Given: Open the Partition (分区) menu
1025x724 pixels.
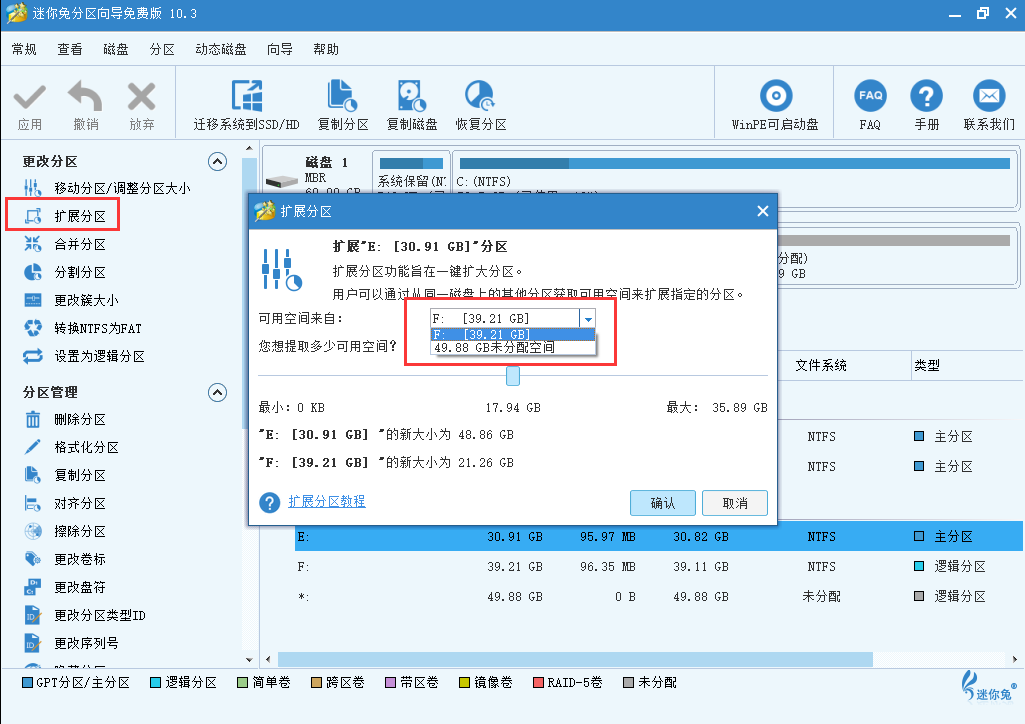Looking at the screenshot, I should [162, 50].
